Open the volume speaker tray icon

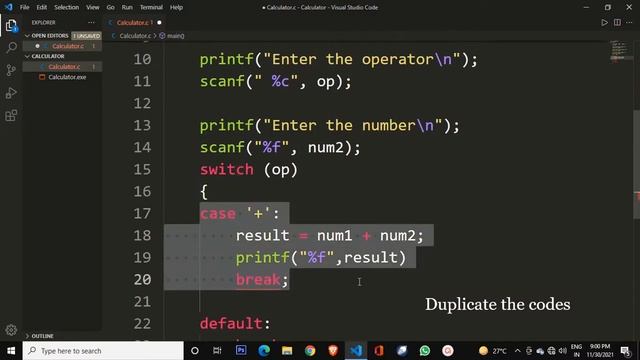click(x=563, y=351)
